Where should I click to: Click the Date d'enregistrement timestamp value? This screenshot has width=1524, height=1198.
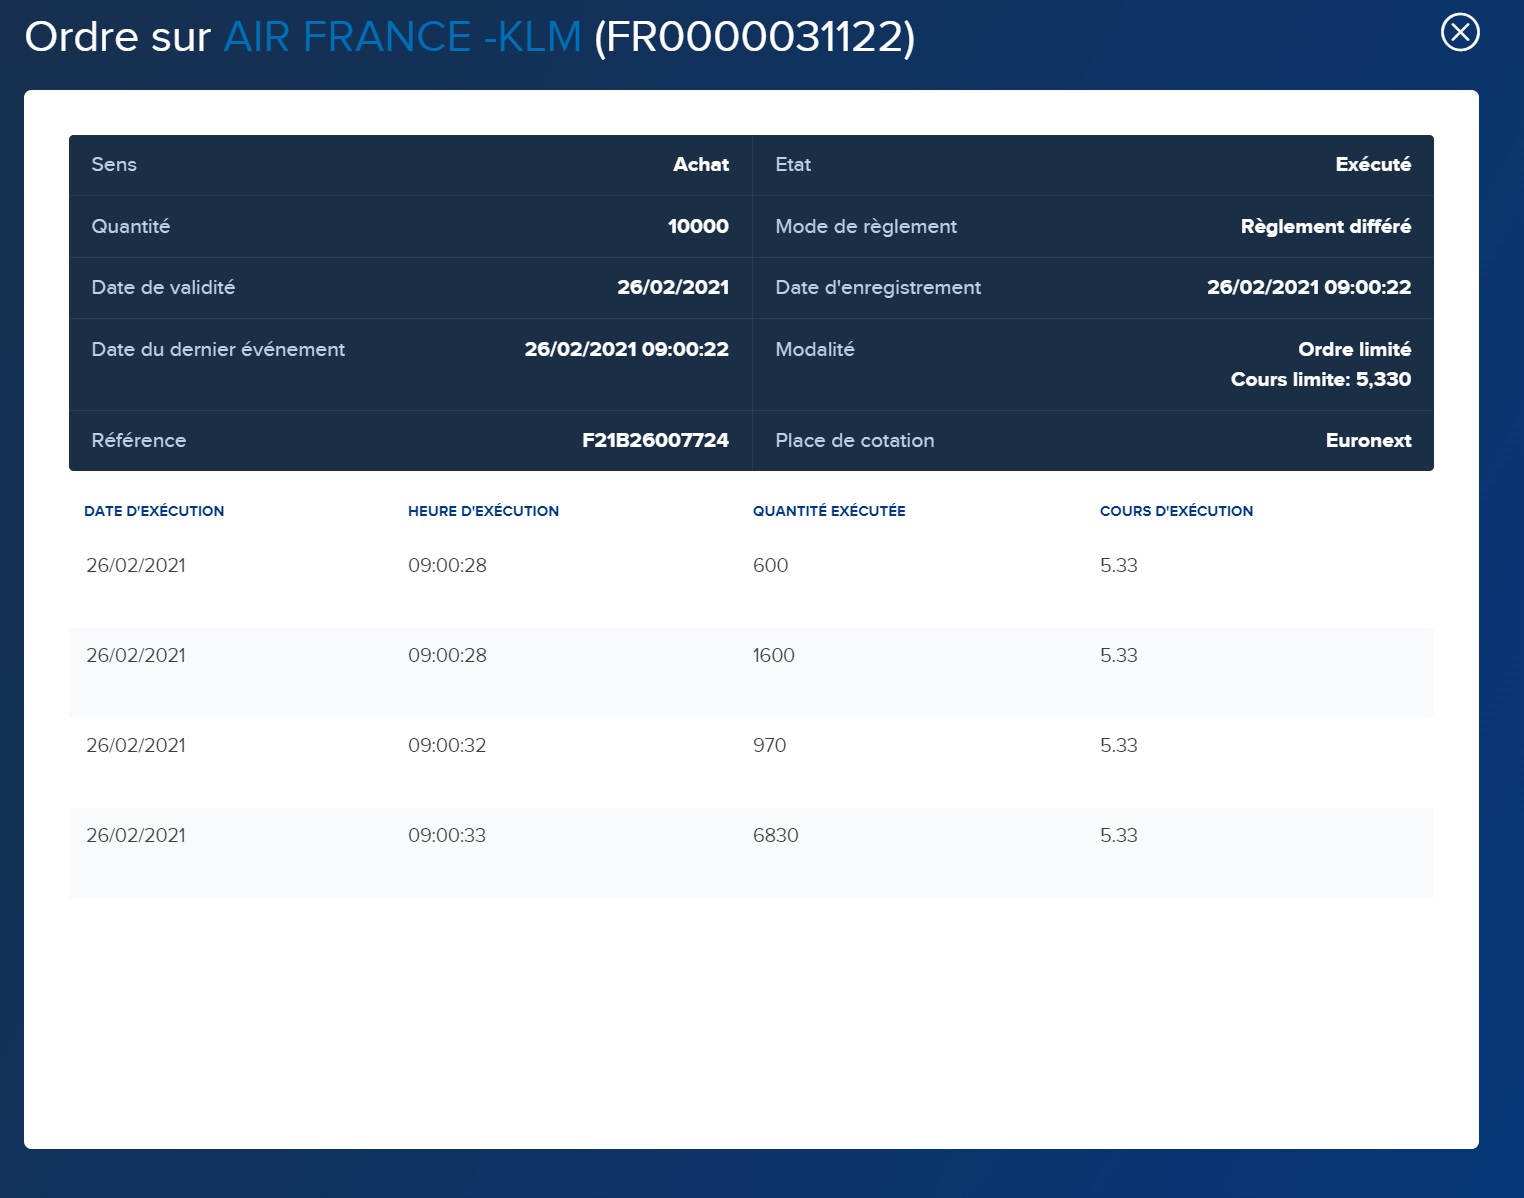tap(1309, 287)
